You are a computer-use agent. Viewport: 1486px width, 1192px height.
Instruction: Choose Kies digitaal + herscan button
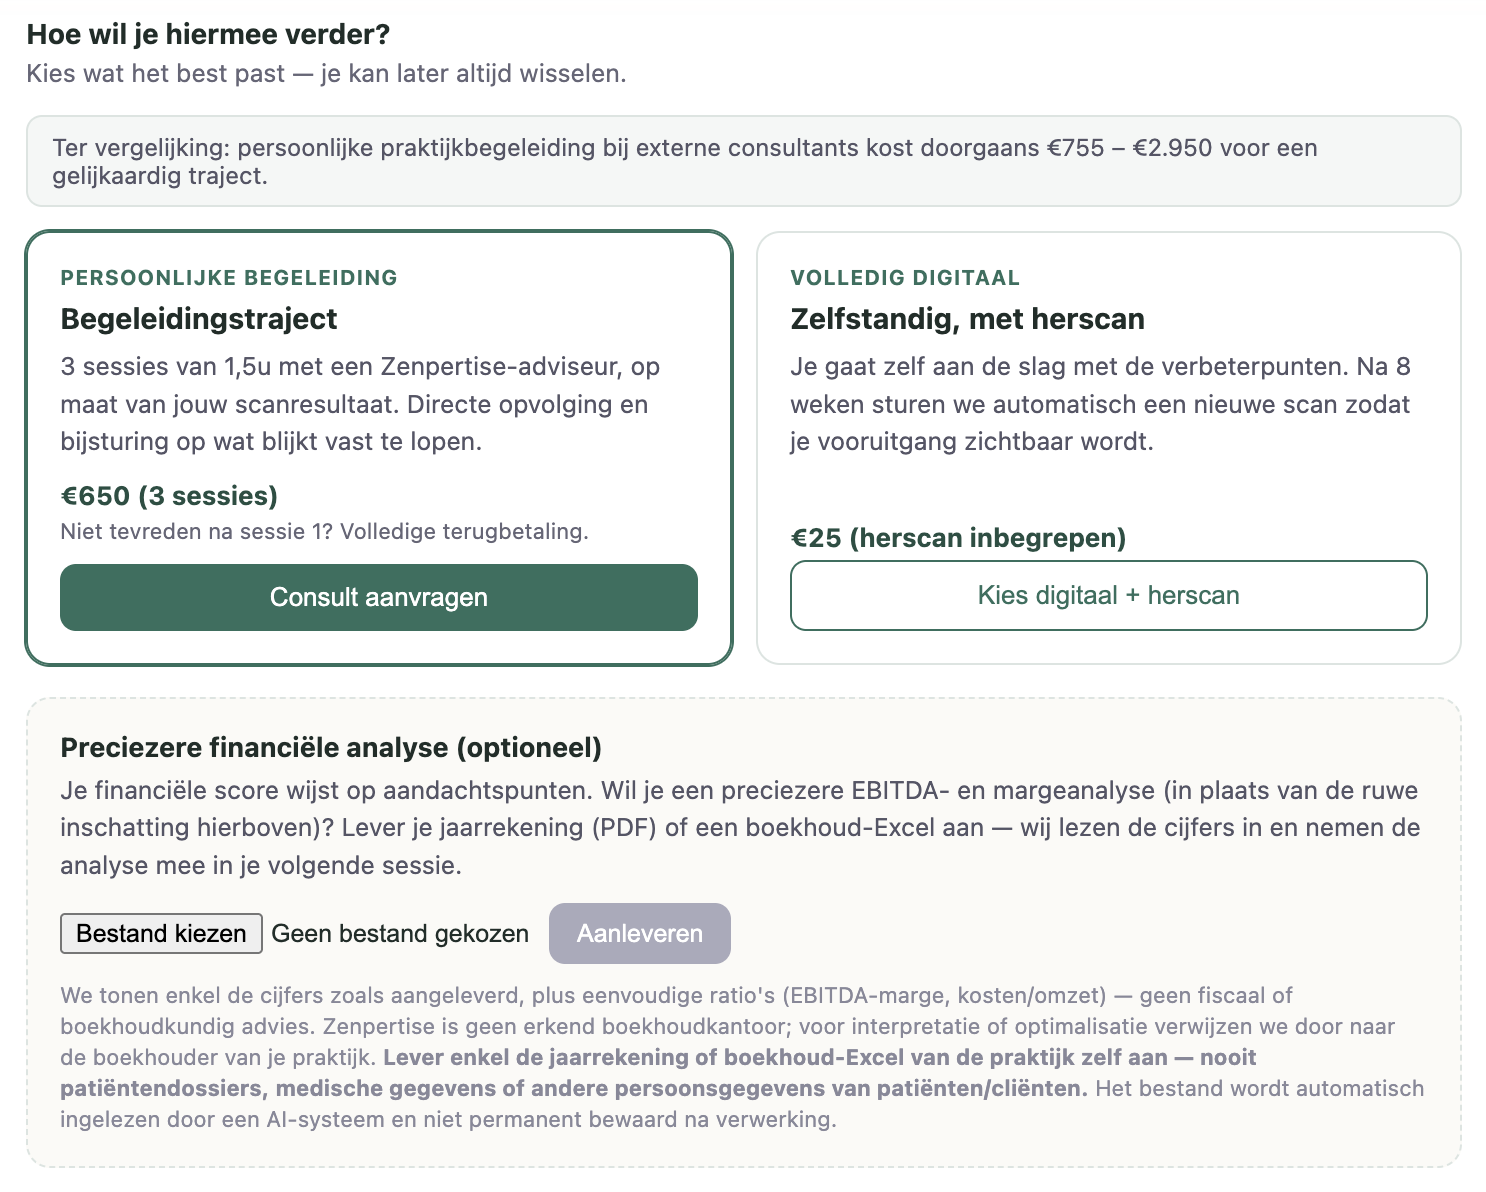click(1108, 595)
